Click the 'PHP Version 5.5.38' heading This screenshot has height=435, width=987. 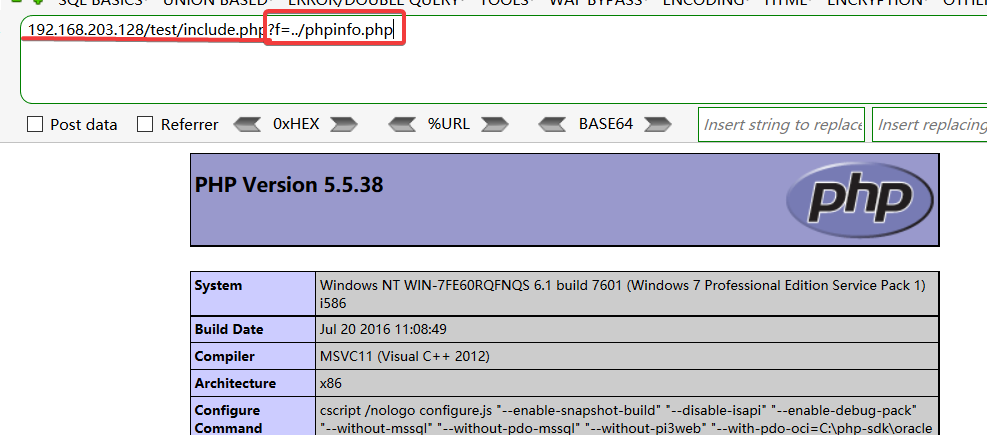[289, 185]
